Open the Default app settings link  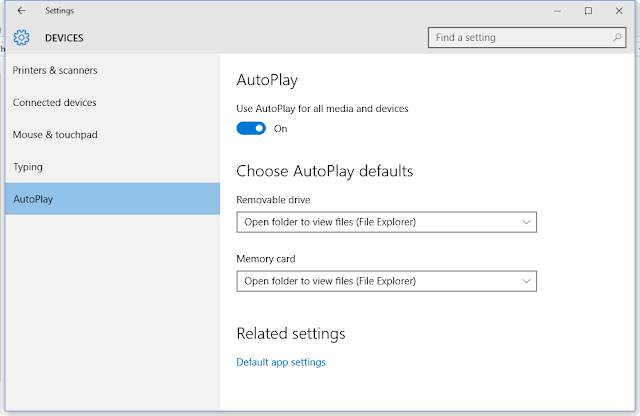[x=280, y=362]
